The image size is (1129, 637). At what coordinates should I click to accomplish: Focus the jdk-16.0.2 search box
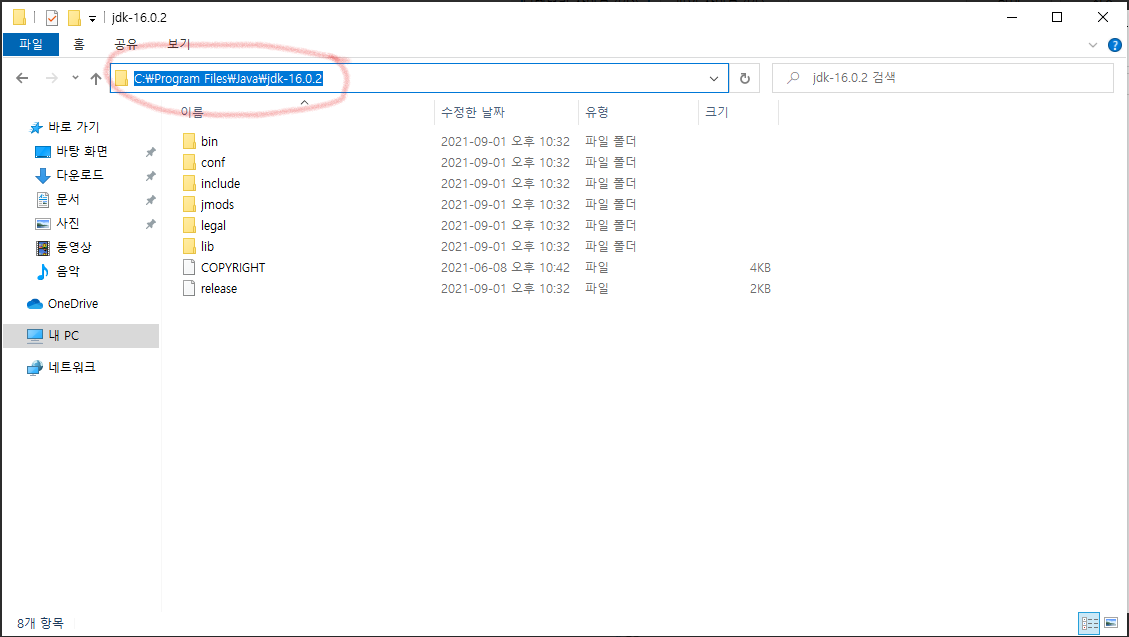tap(943, 78)
